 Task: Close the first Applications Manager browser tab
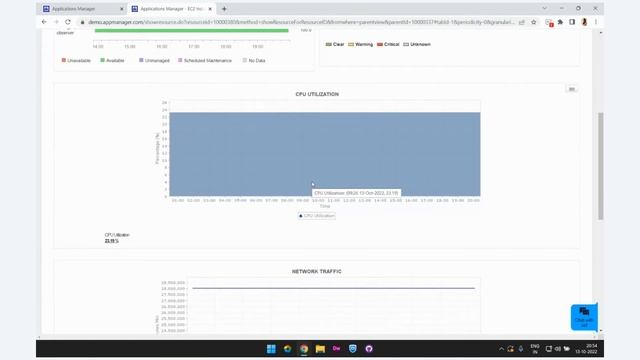click(x=122, y=9)
